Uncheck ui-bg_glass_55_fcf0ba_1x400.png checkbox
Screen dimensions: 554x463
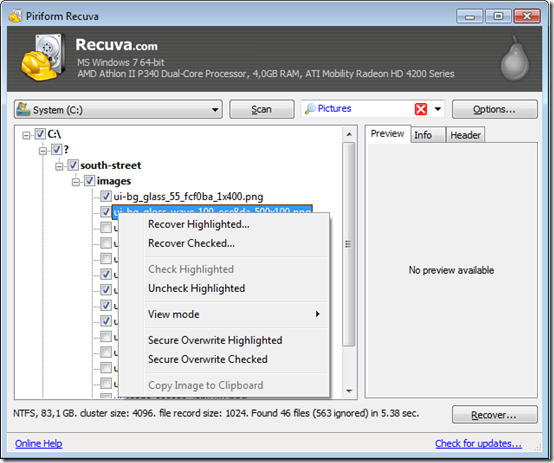pos(106,196)
